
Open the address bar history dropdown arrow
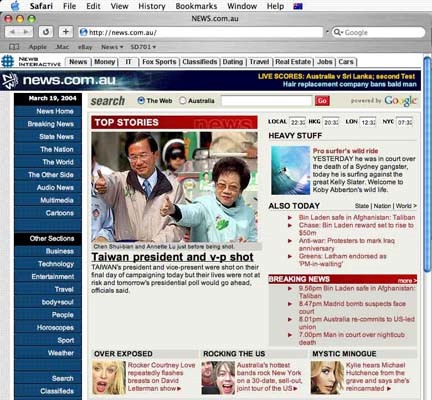pyautogui.click(x=327, y=32)
